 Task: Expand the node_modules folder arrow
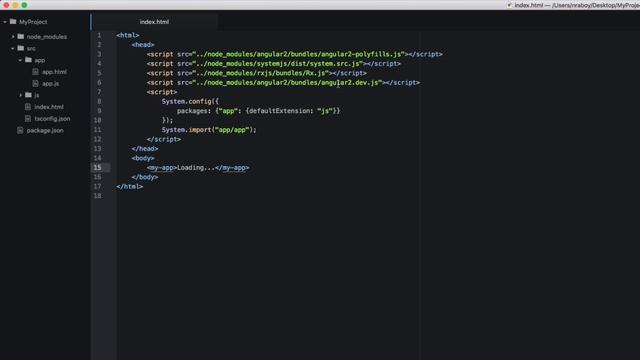tap(13, 37)
